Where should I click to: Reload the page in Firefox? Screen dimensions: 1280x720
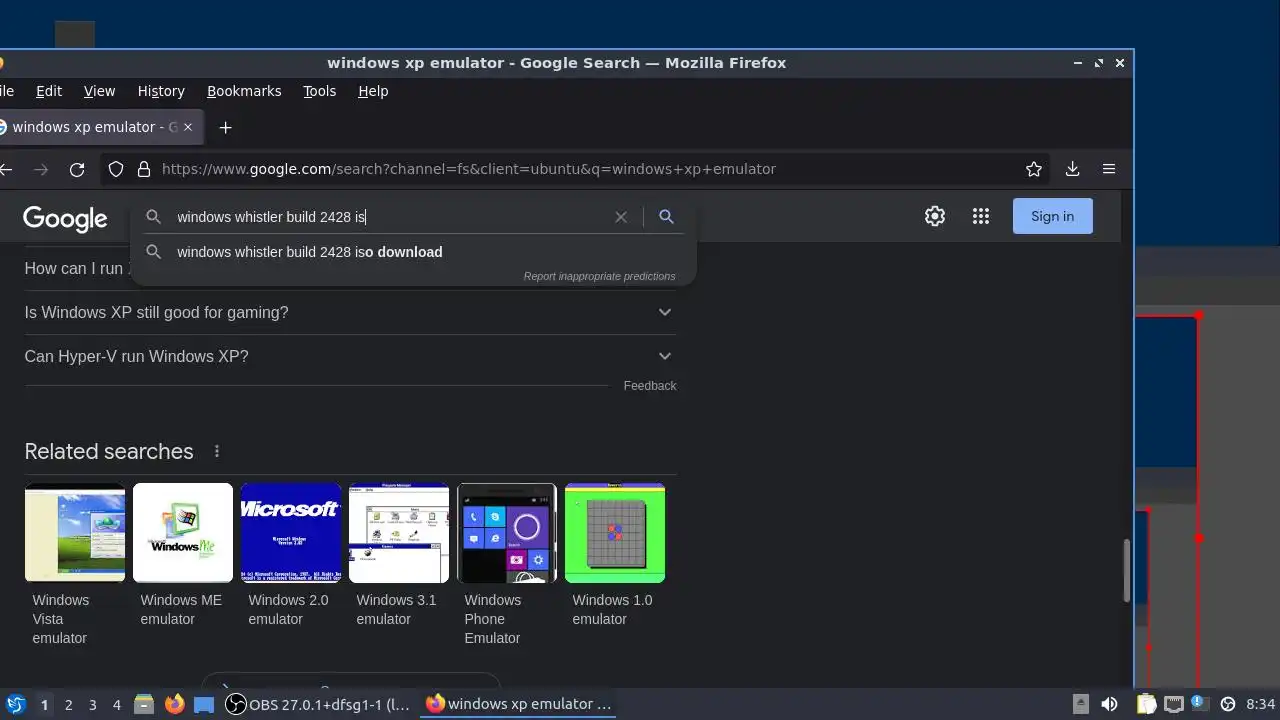77,169
